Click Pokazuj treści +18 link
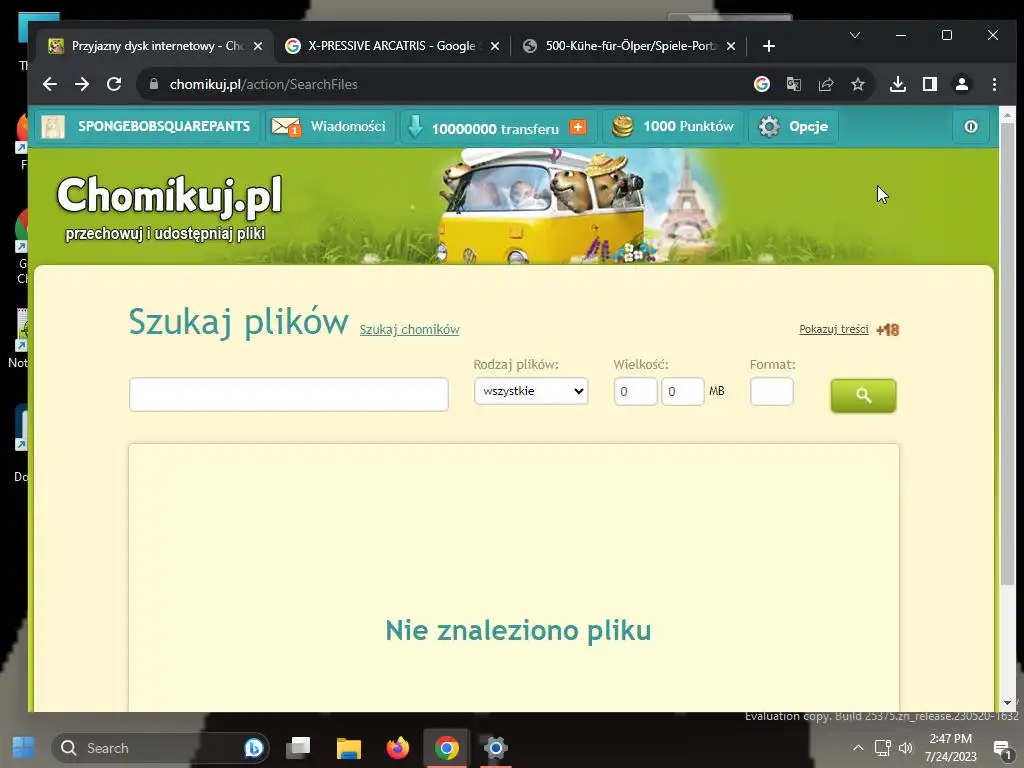This screenshot has width=1024, height=768. 848,329
